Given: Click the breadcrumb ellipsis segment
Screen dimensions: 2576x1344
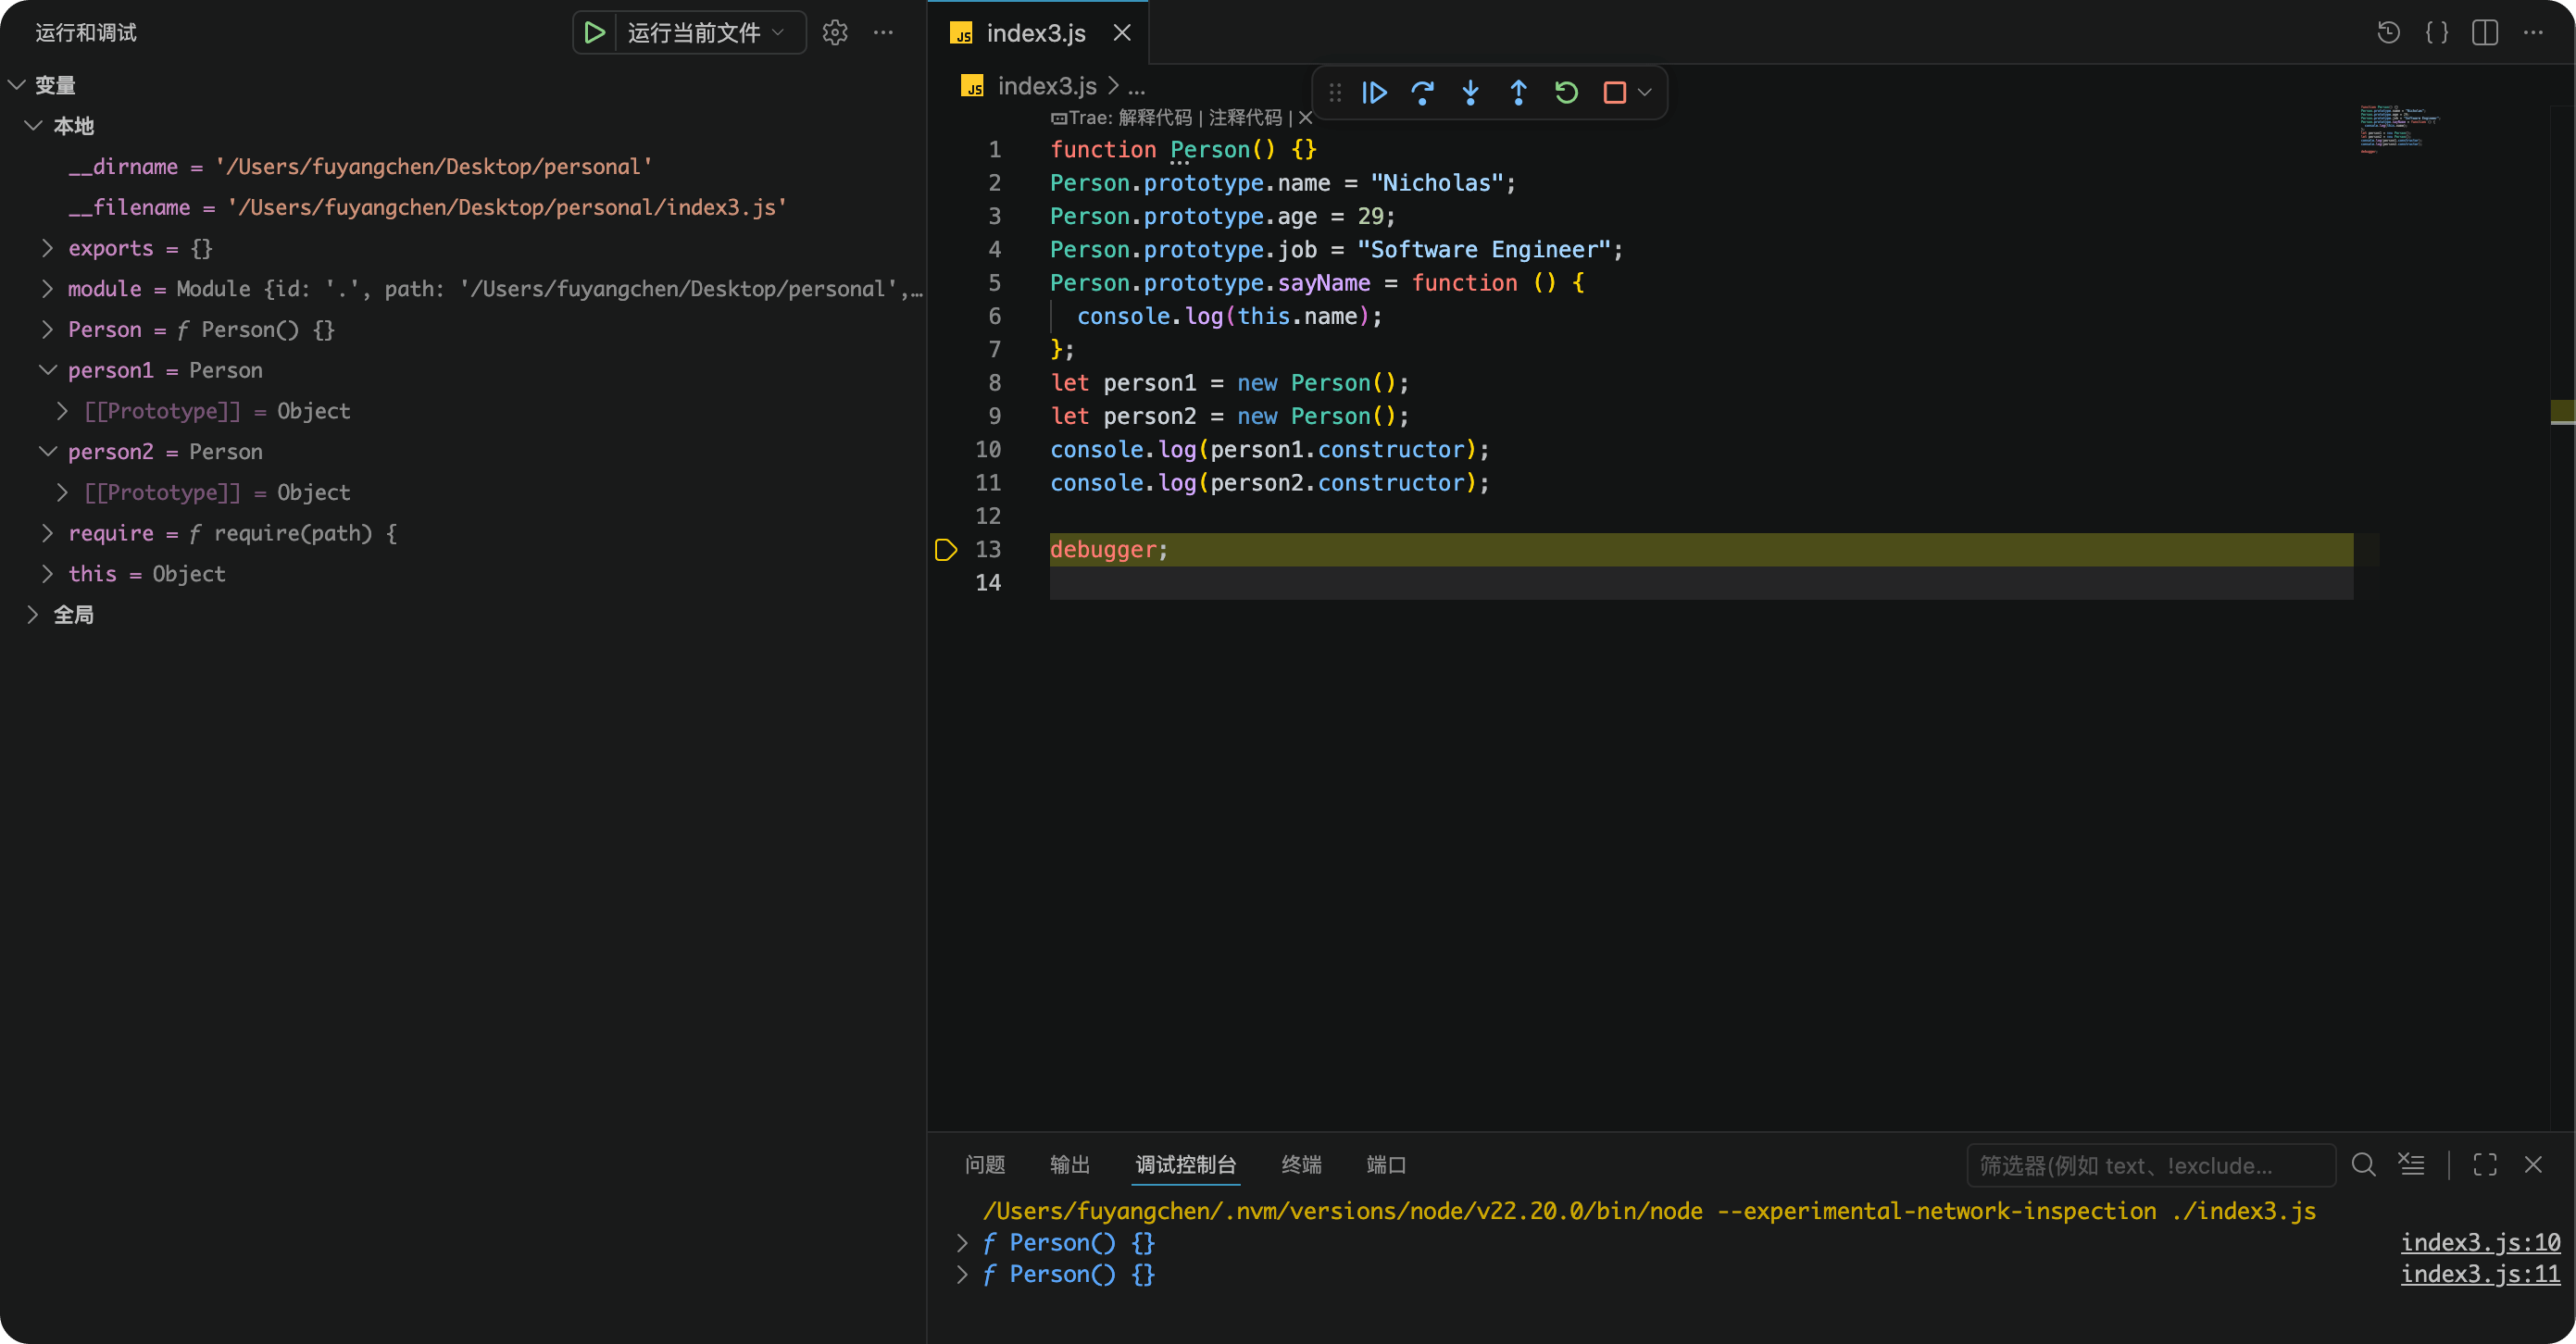Looking at the screenshot, I should click(1136, 87).
